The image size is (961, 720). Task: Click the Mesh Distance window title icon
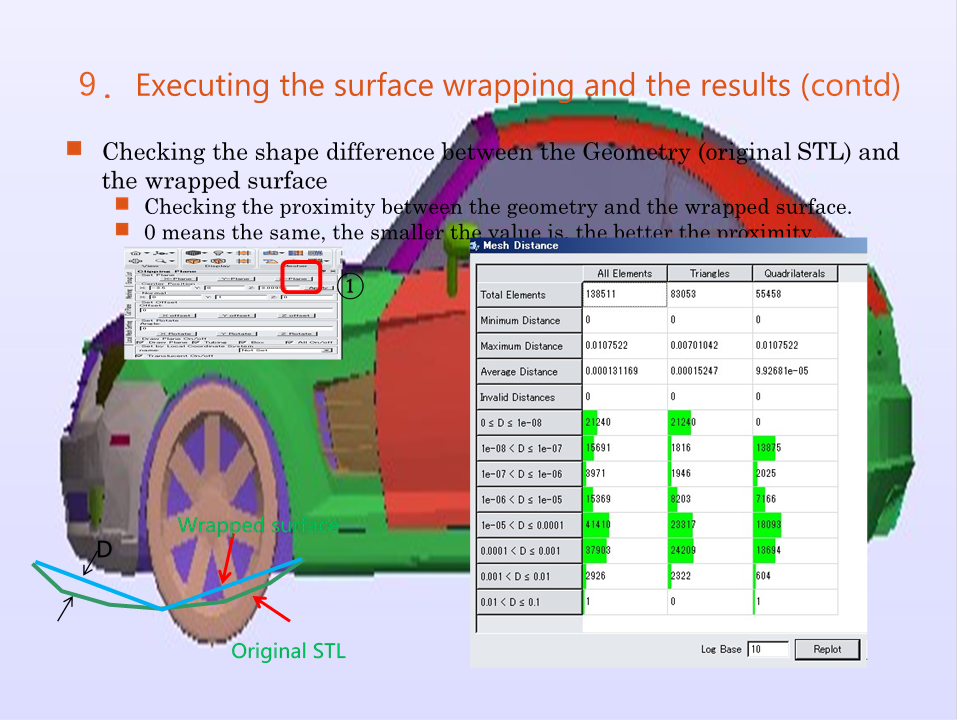pos(477,245)
